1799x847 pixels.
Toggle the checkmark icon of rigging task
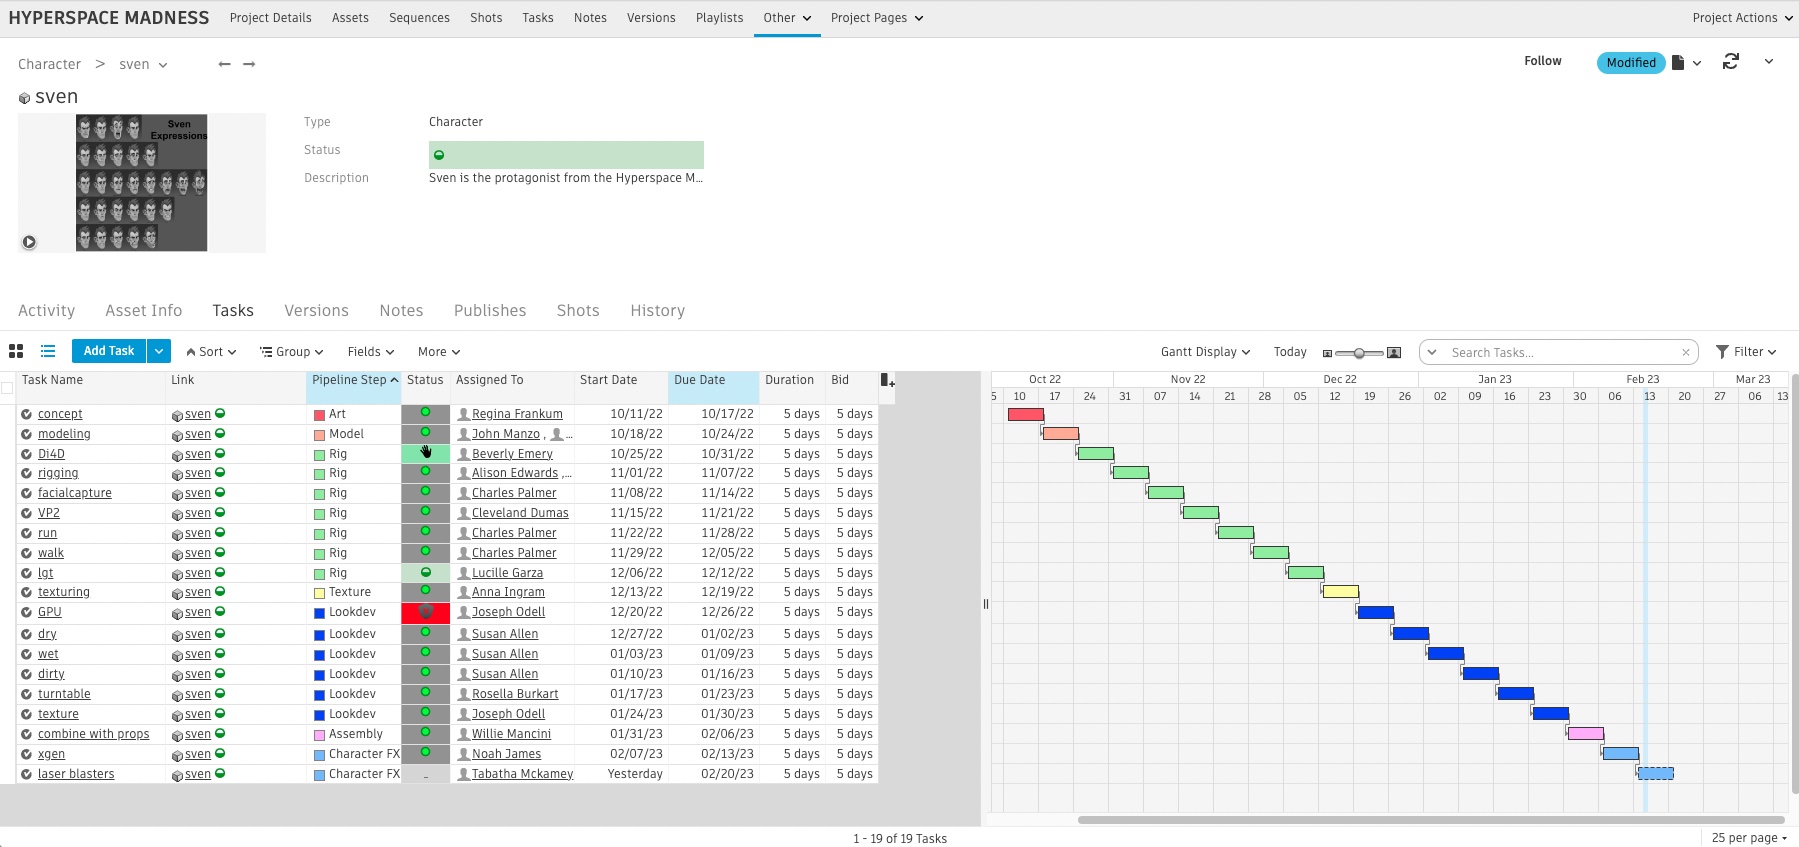[27, 473]
